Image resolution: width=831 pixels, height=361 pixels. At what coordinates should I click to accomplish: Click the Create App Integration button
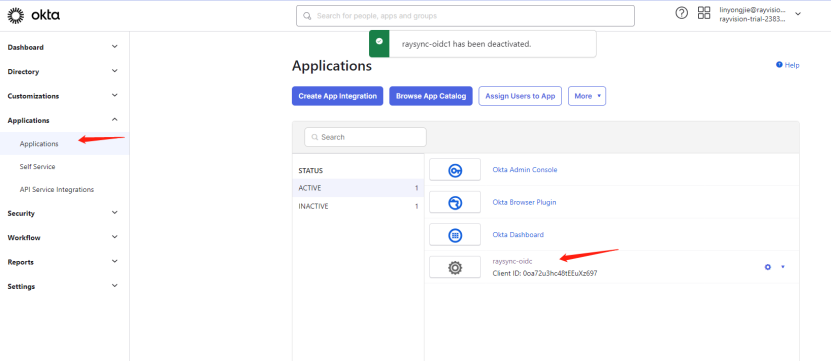pyautogui.click(x=338, y=96)
